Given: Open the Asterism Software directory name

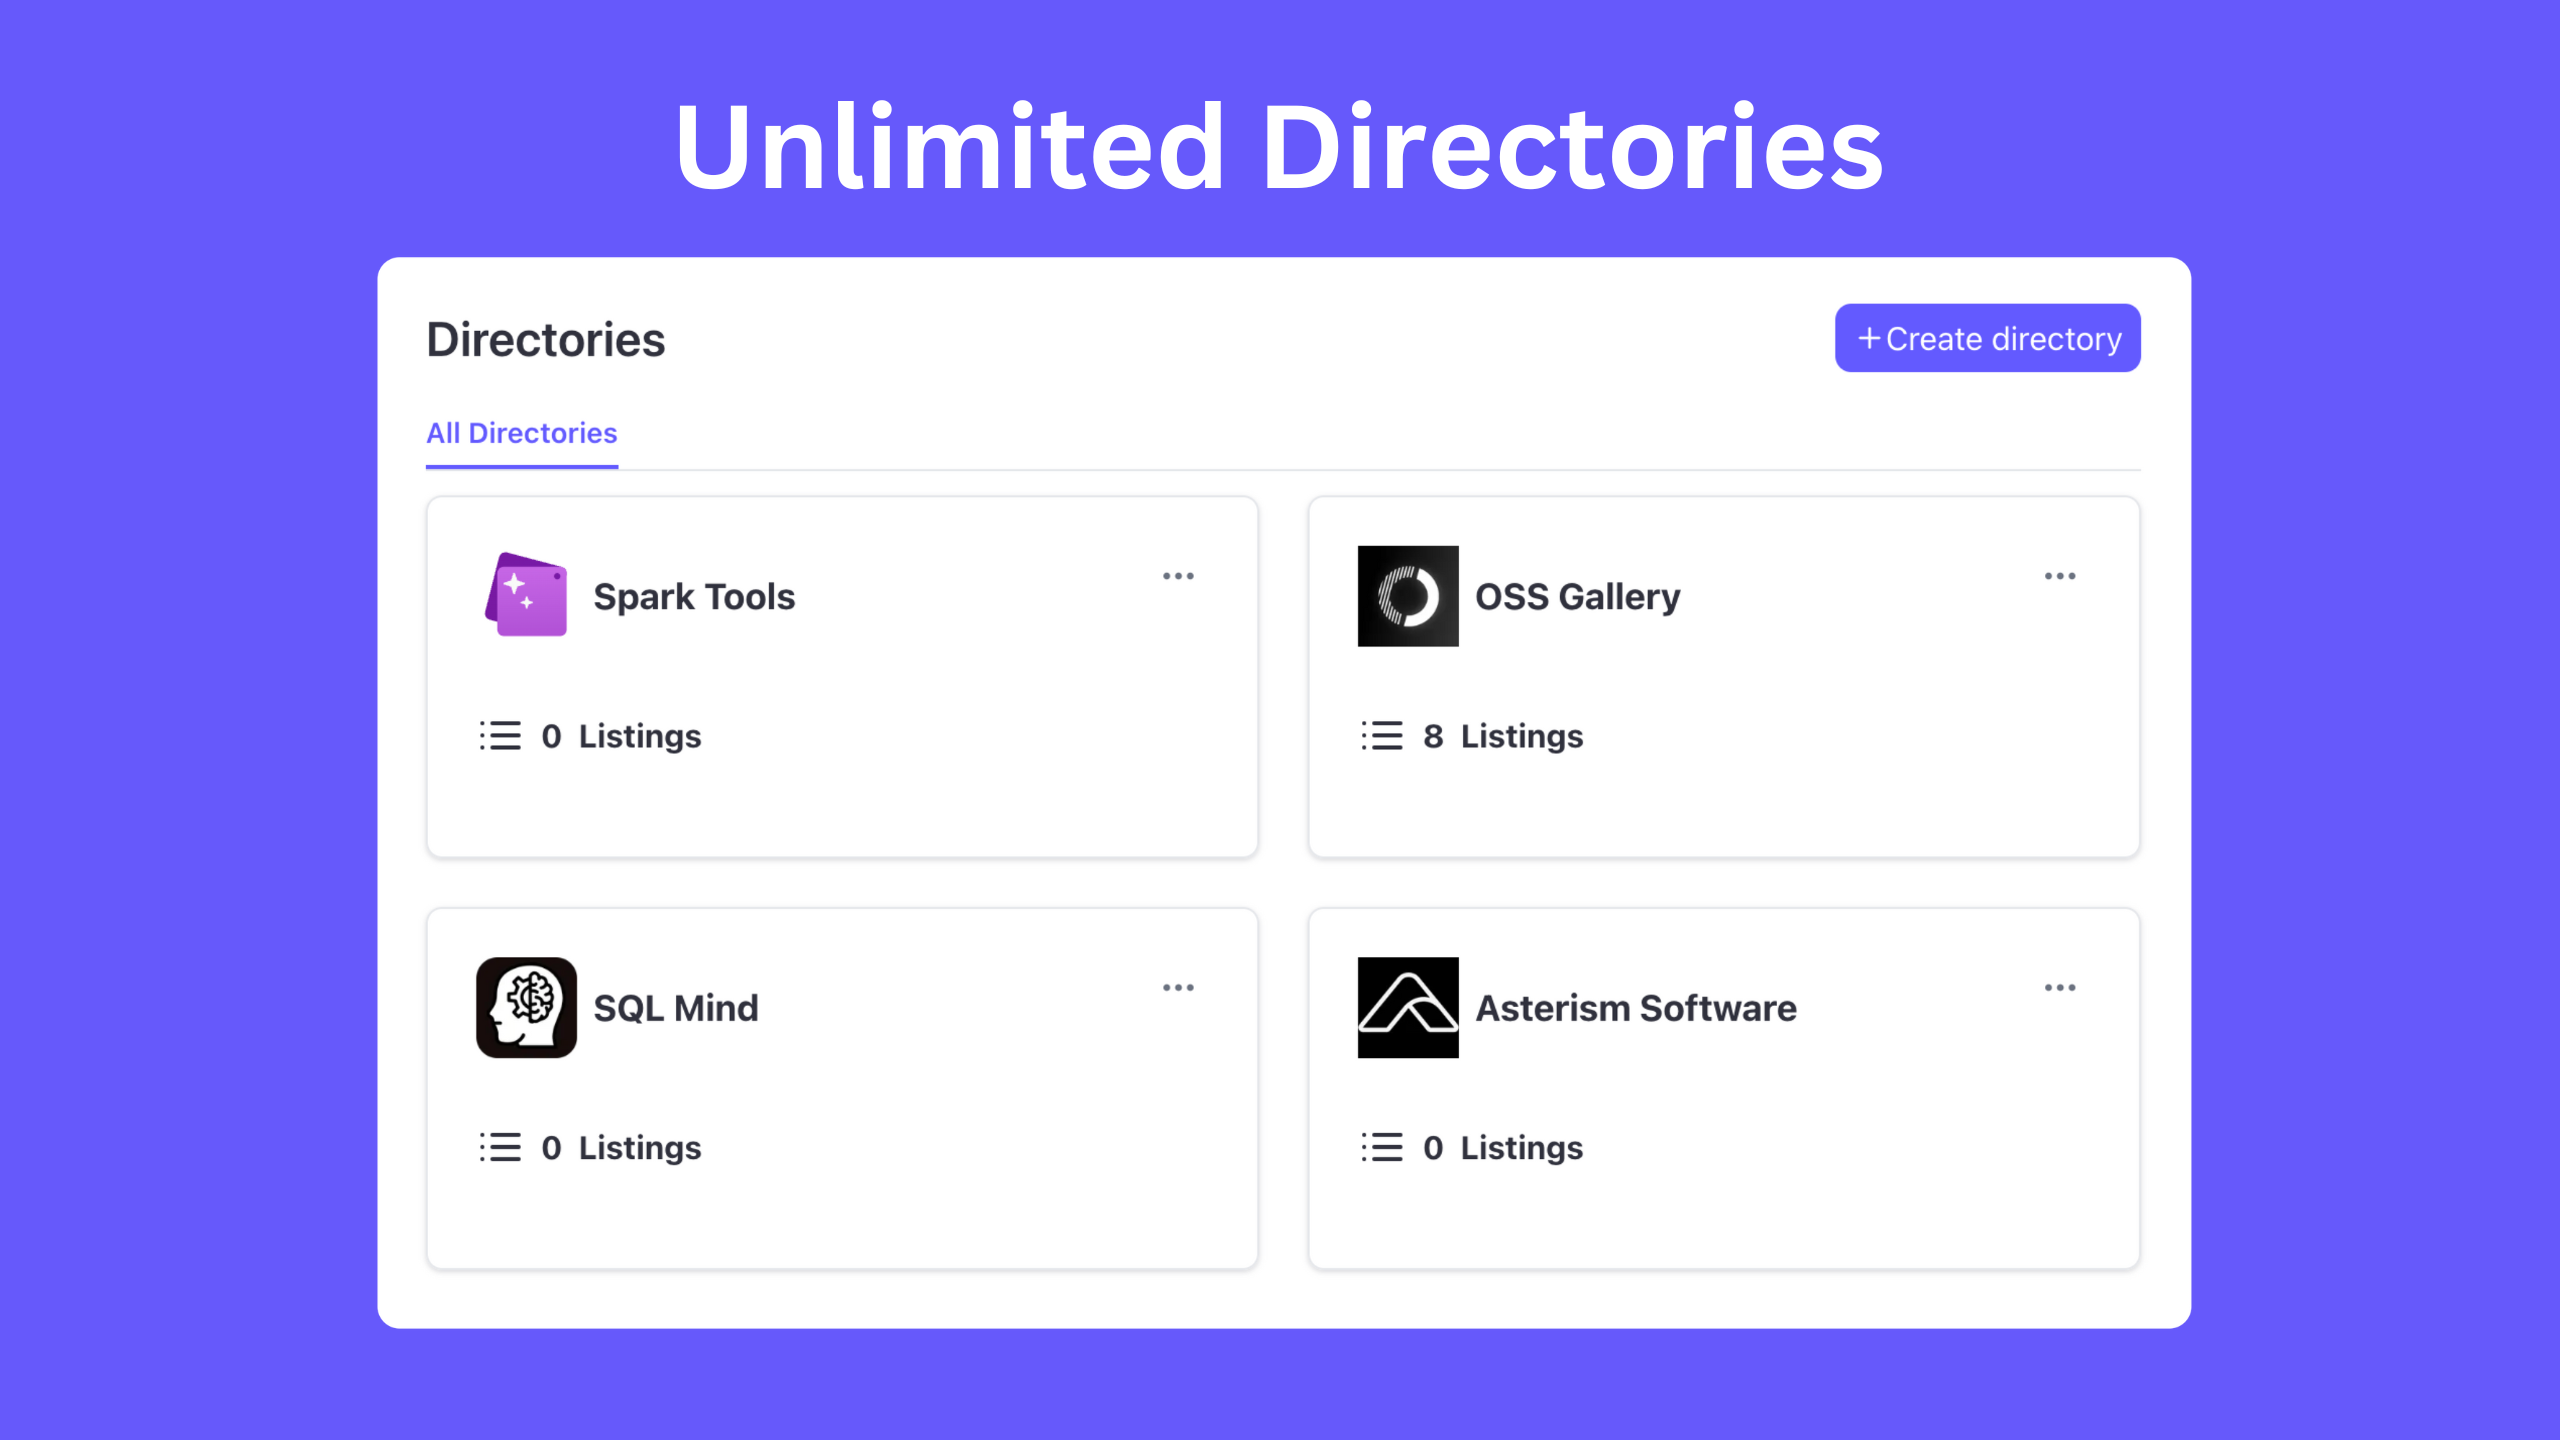Looking at the screenshot, I should tap(1636, 1008).
